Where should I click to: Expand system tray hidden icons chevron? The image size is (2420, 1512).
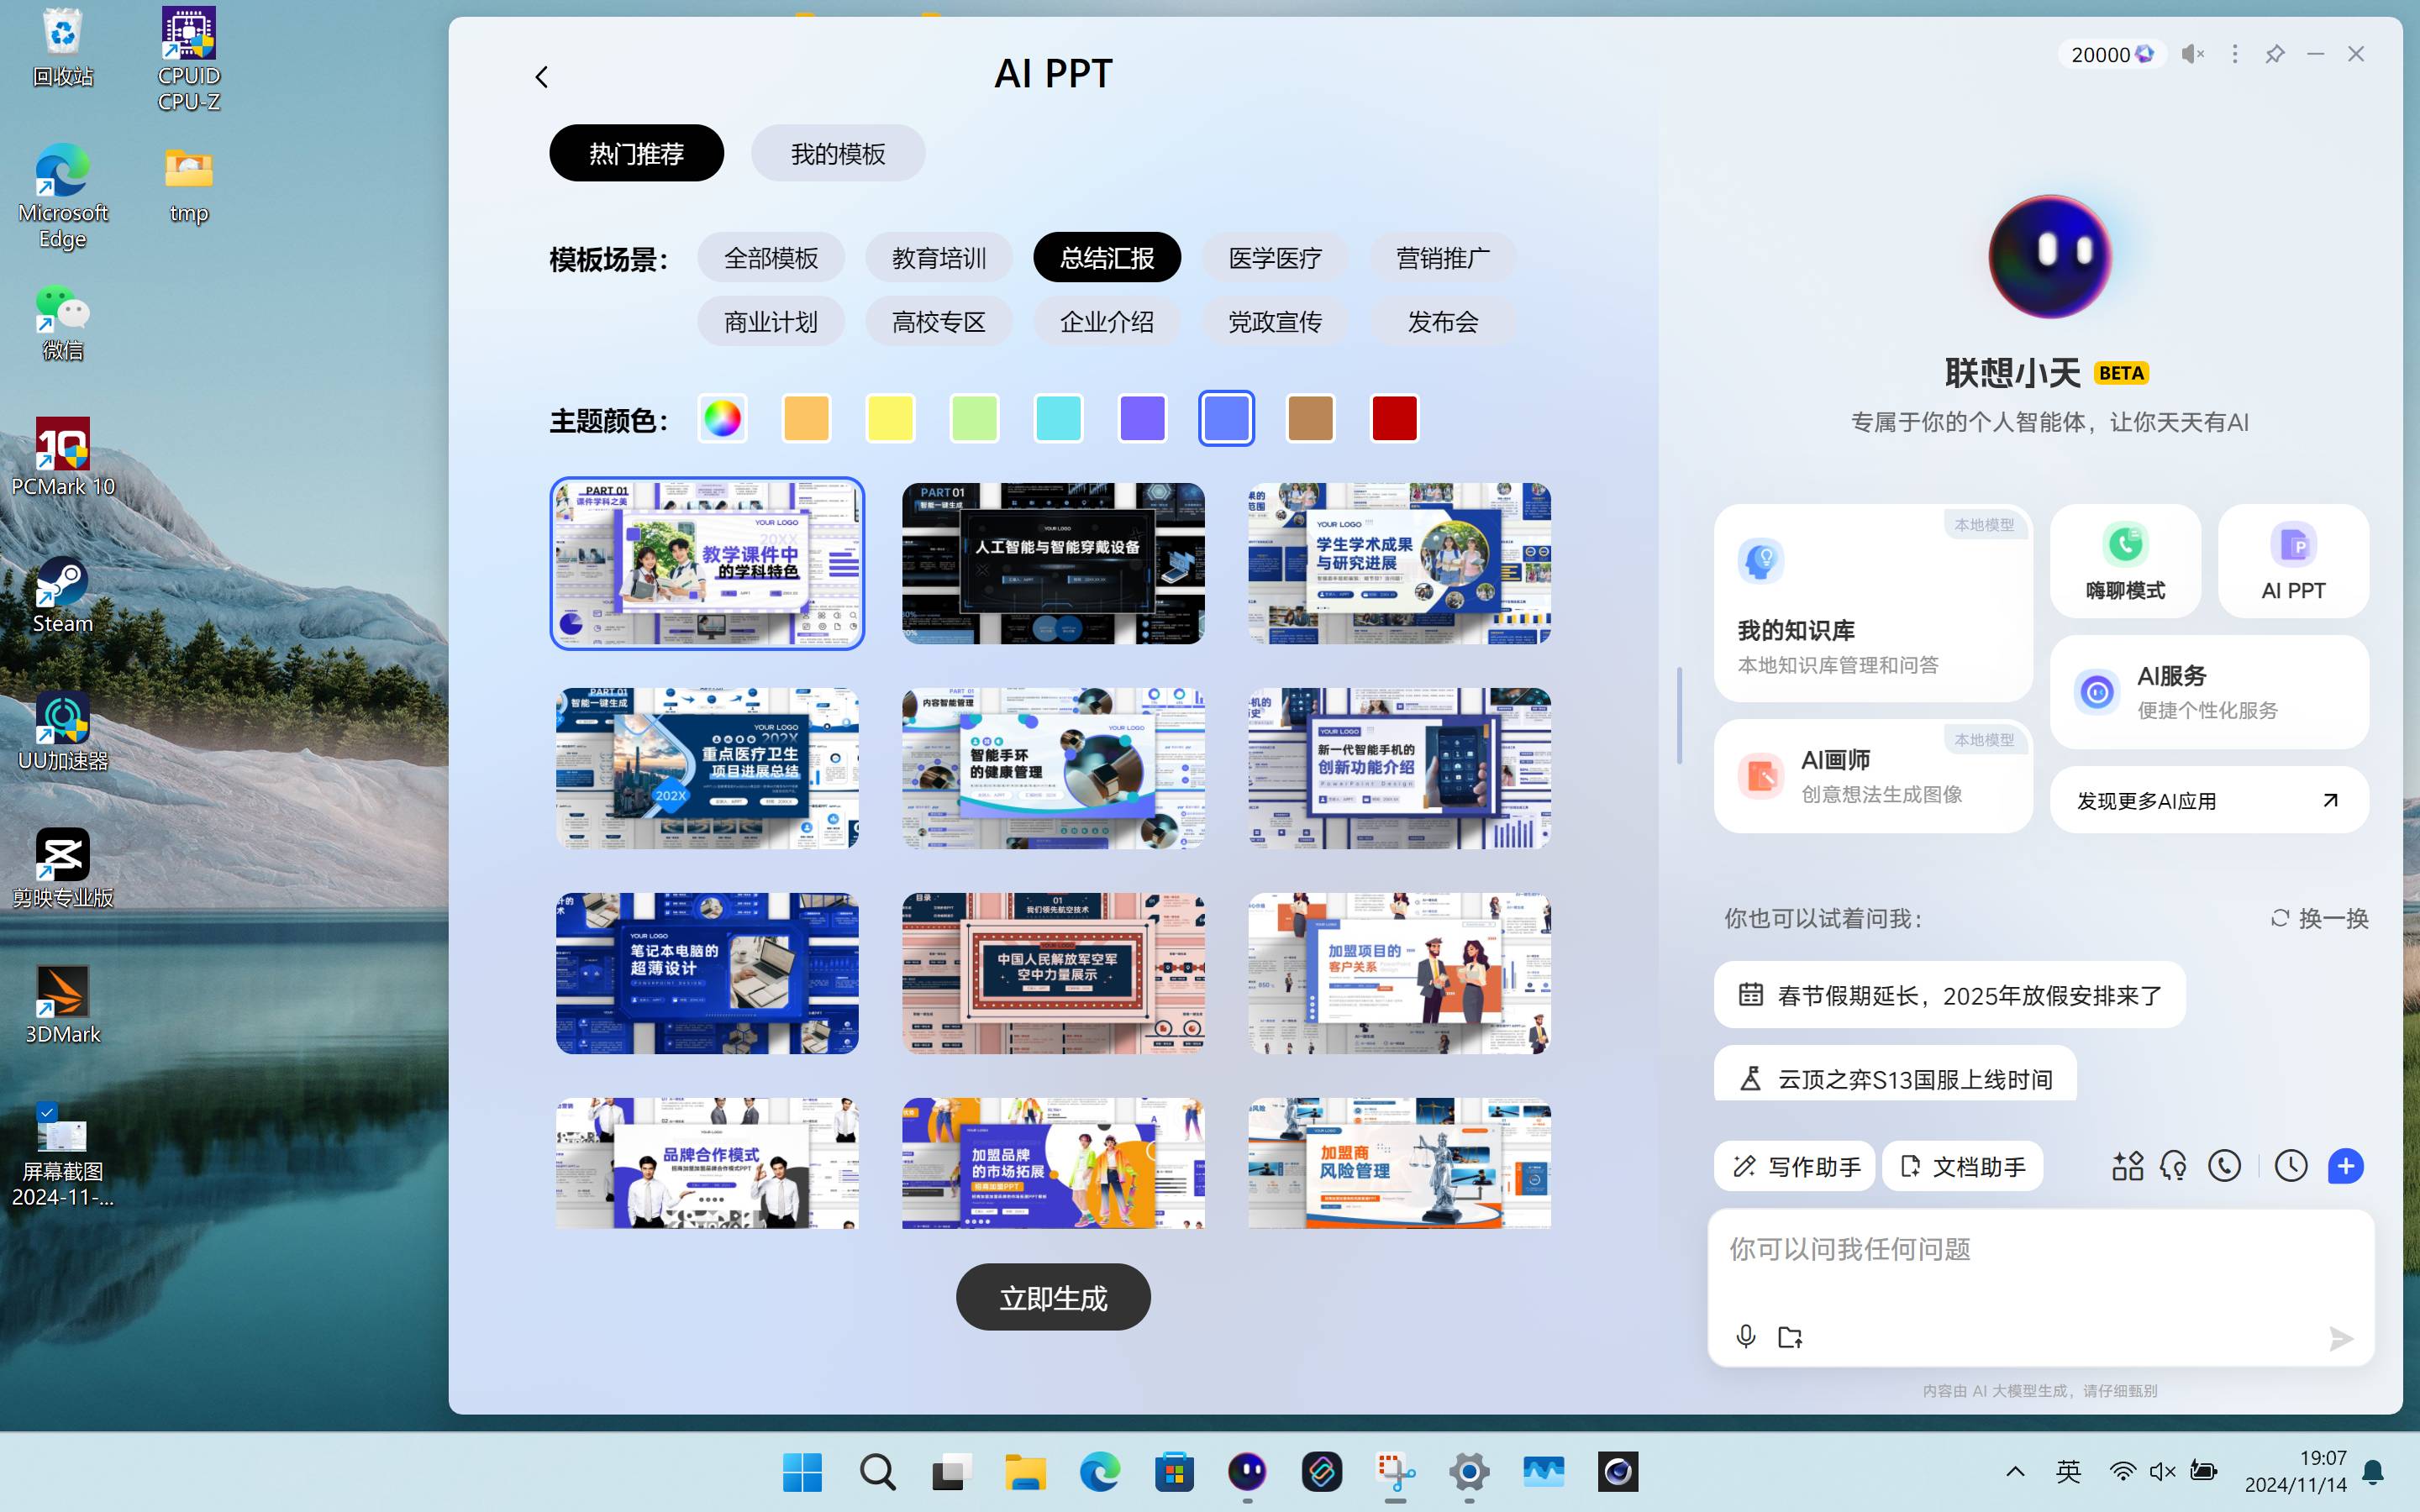2015,1471
